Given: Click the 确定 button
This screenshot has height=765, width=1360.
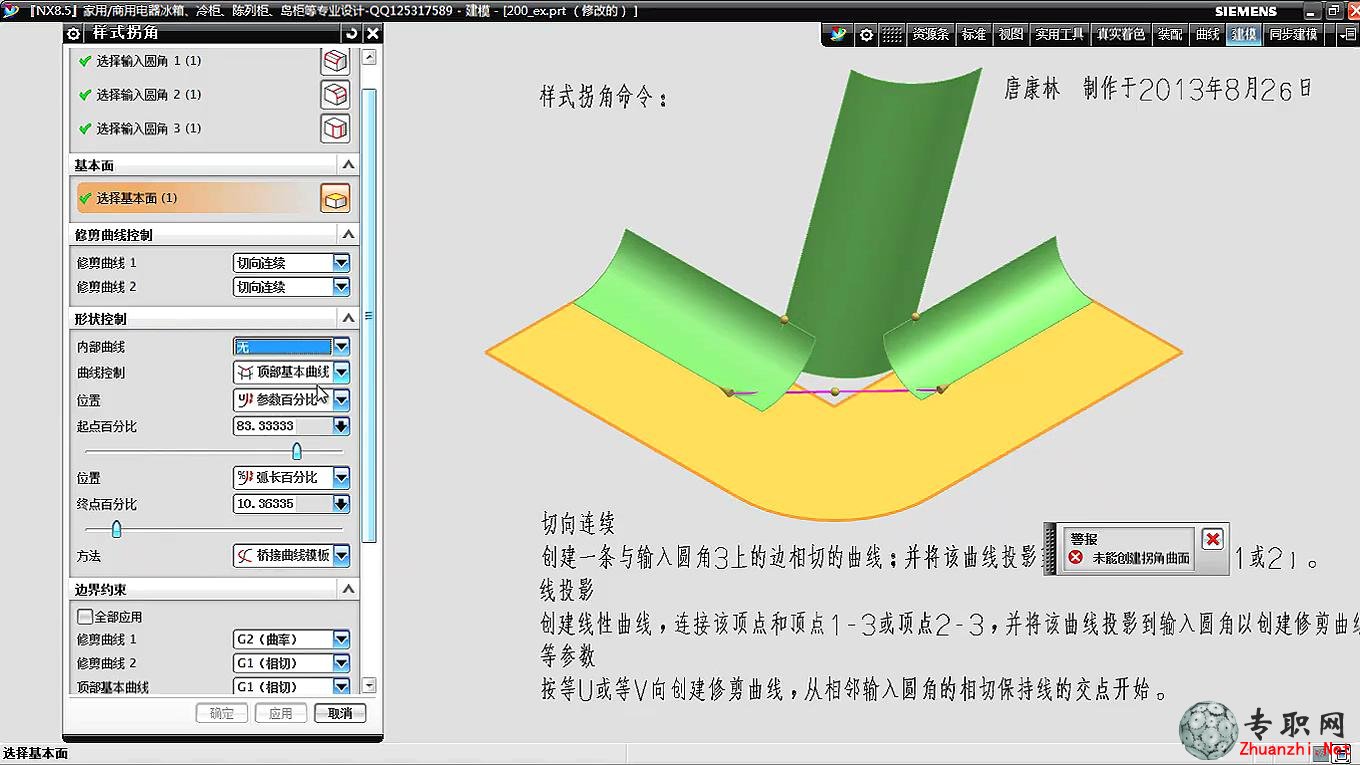Looking at the screenshot, I should click(x=221, y=713).
